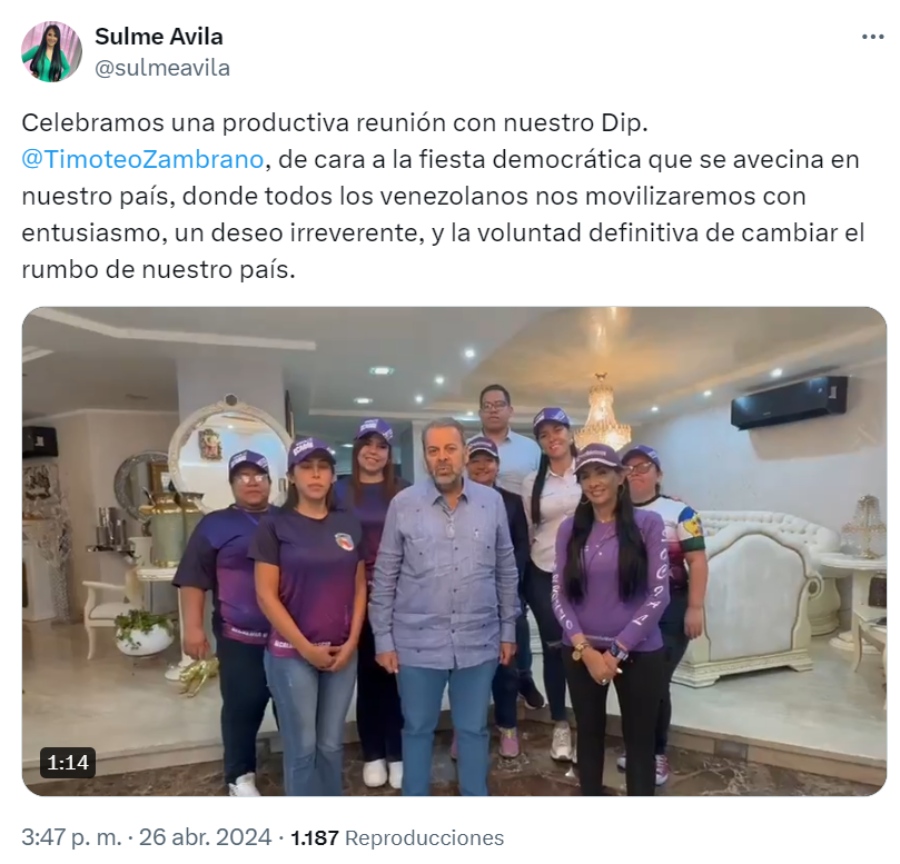
Task: Open the three-dot more options menu
Action: click(x=872, y=37)
